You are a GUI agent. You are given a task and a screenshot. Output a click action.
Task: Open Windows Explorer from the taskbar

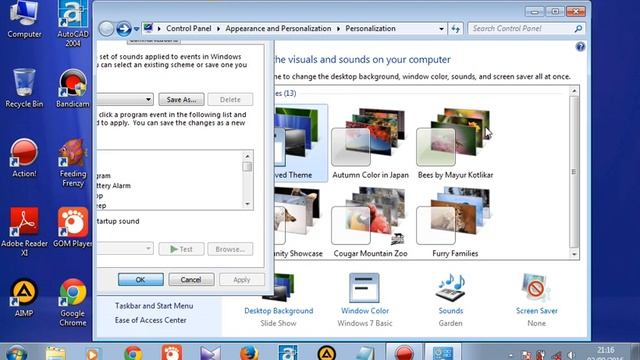[56, 353]
